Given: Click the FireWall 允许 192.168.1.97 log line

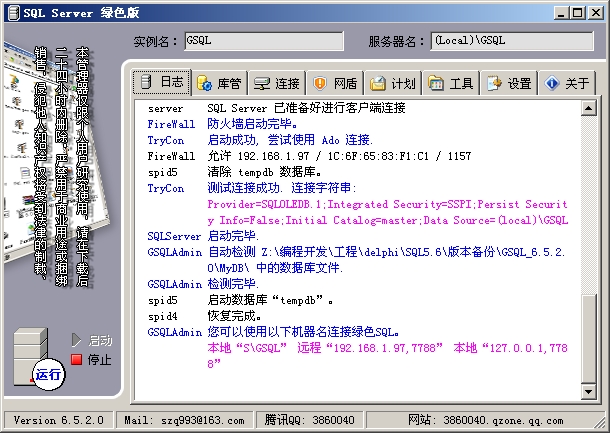Looking at the screenshot, I should pyautogui.click(x=309, y=156).
